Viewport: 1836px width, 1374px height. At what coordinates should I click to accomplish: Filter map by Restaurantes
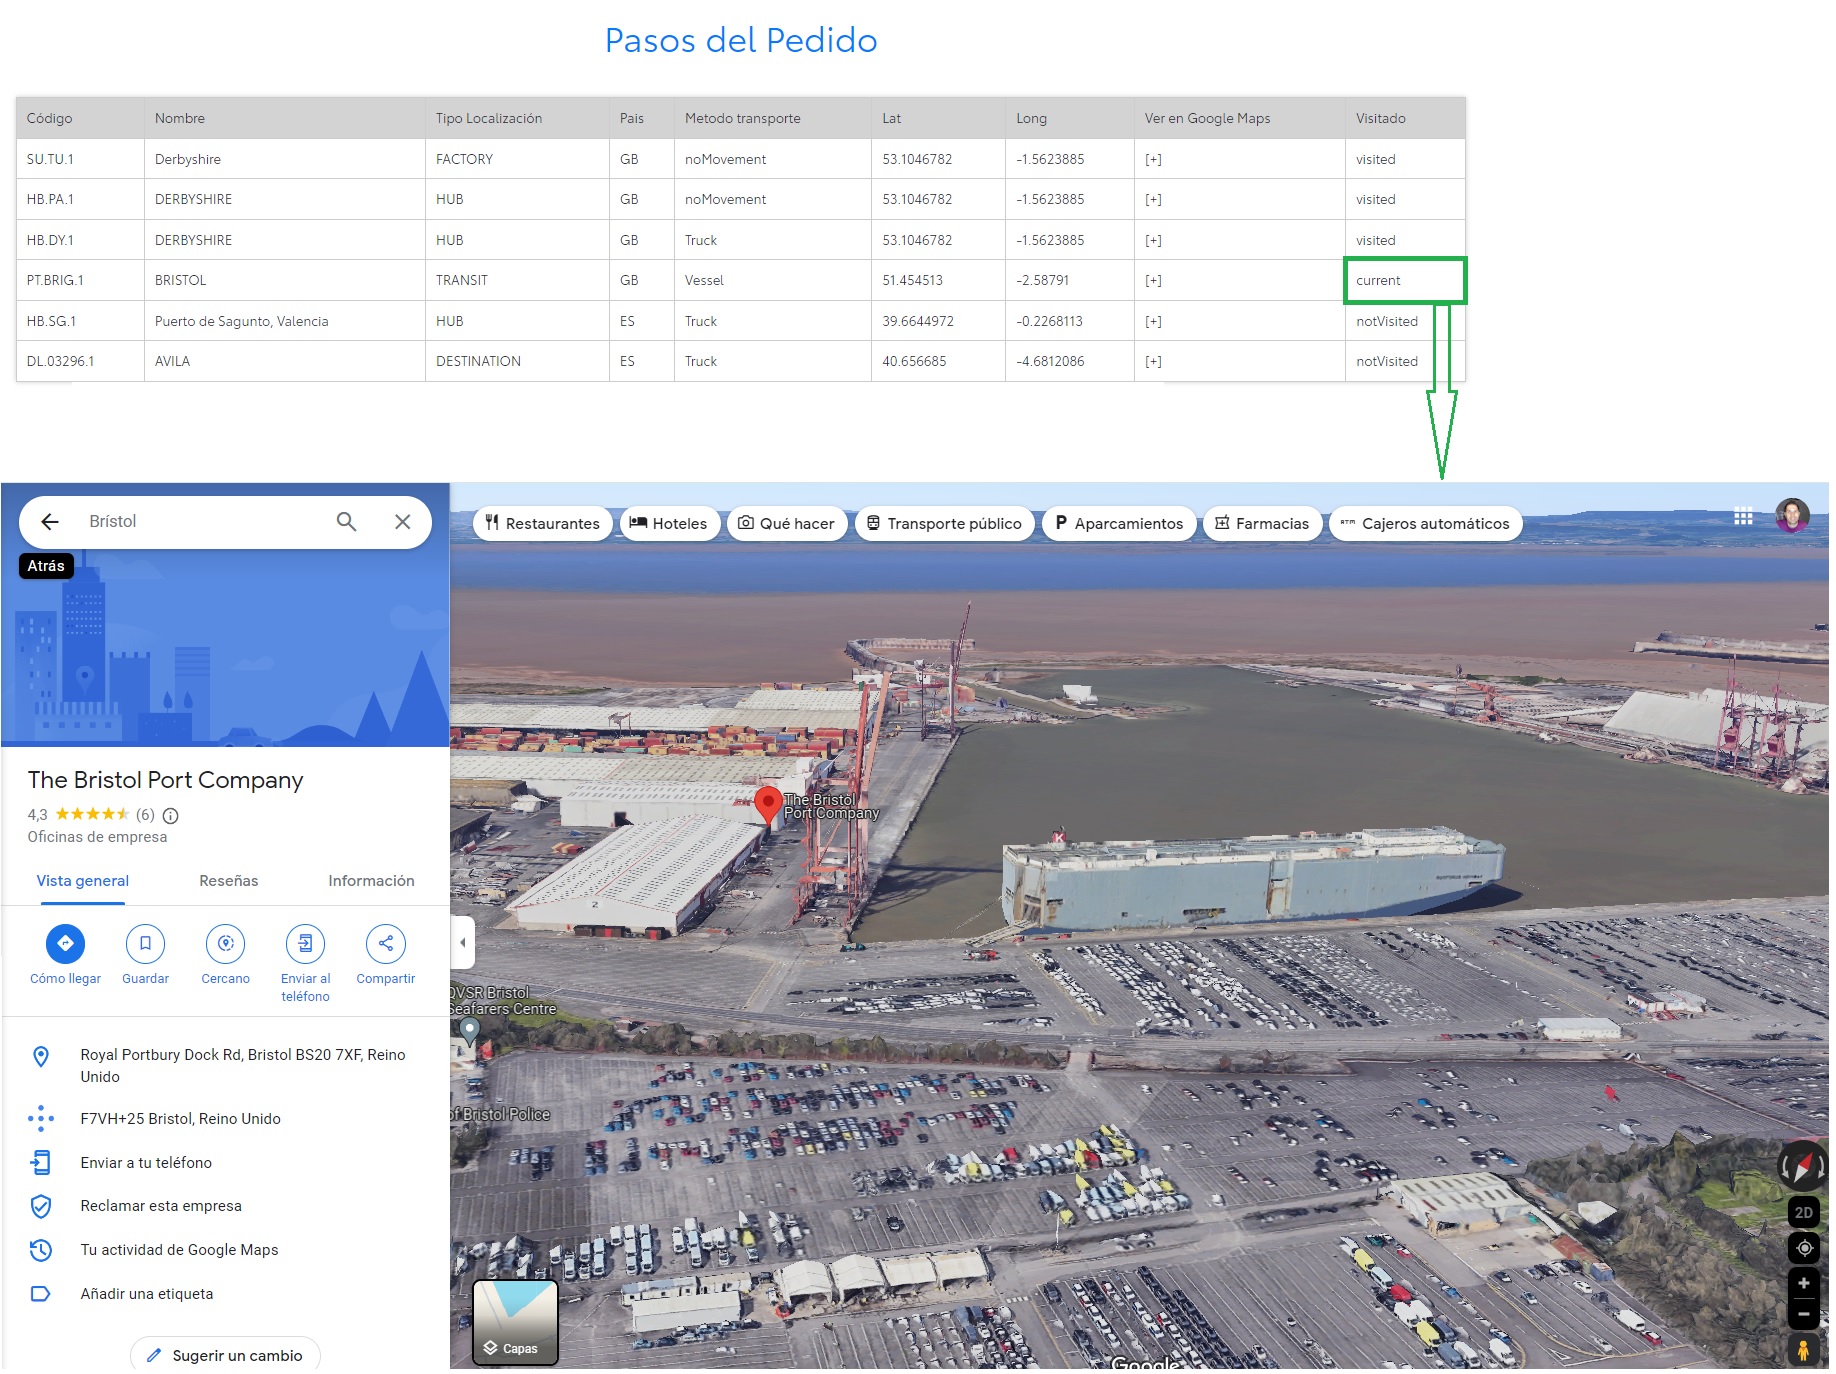coord(542,524)
